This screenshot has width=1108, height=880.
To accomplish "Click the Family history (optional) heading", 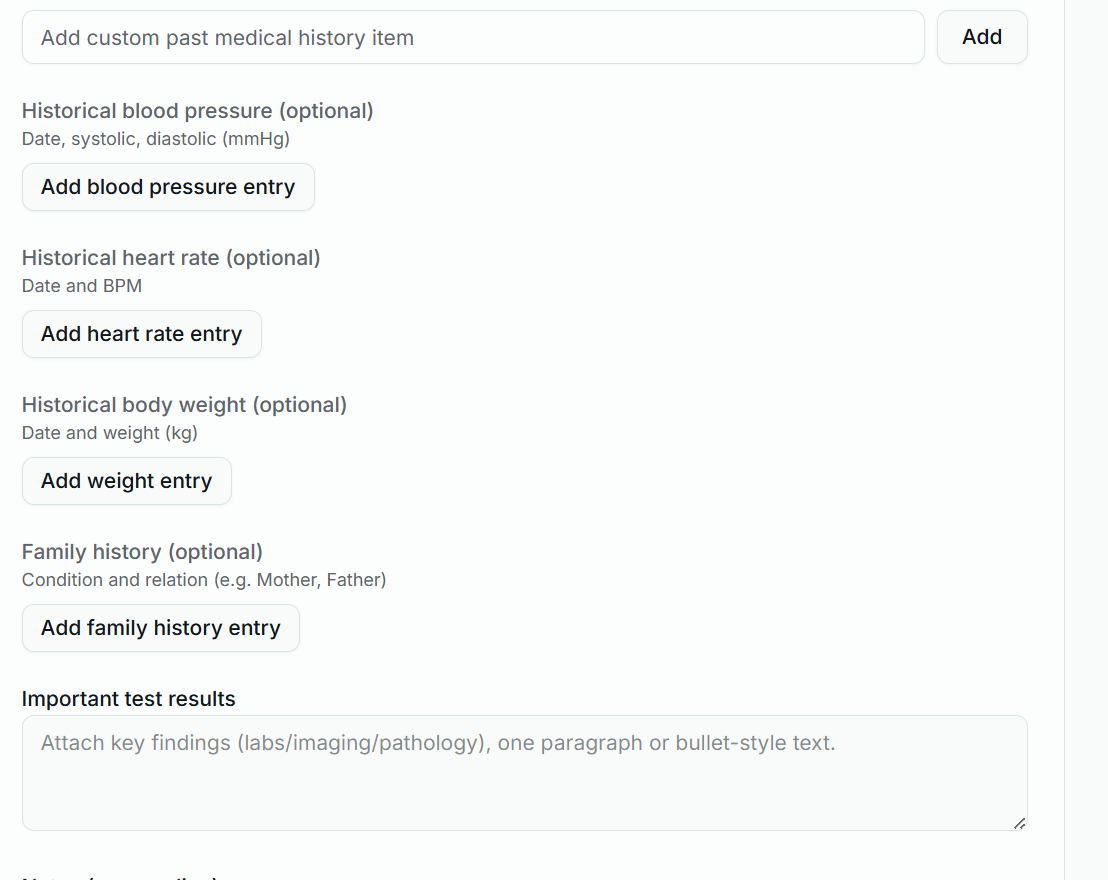I will coord(142,552).
